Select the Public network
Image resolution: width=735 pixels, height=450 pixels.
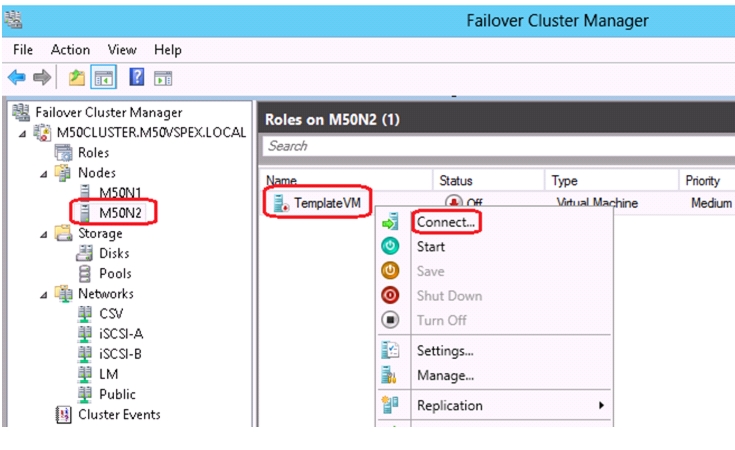pos(117,394)
